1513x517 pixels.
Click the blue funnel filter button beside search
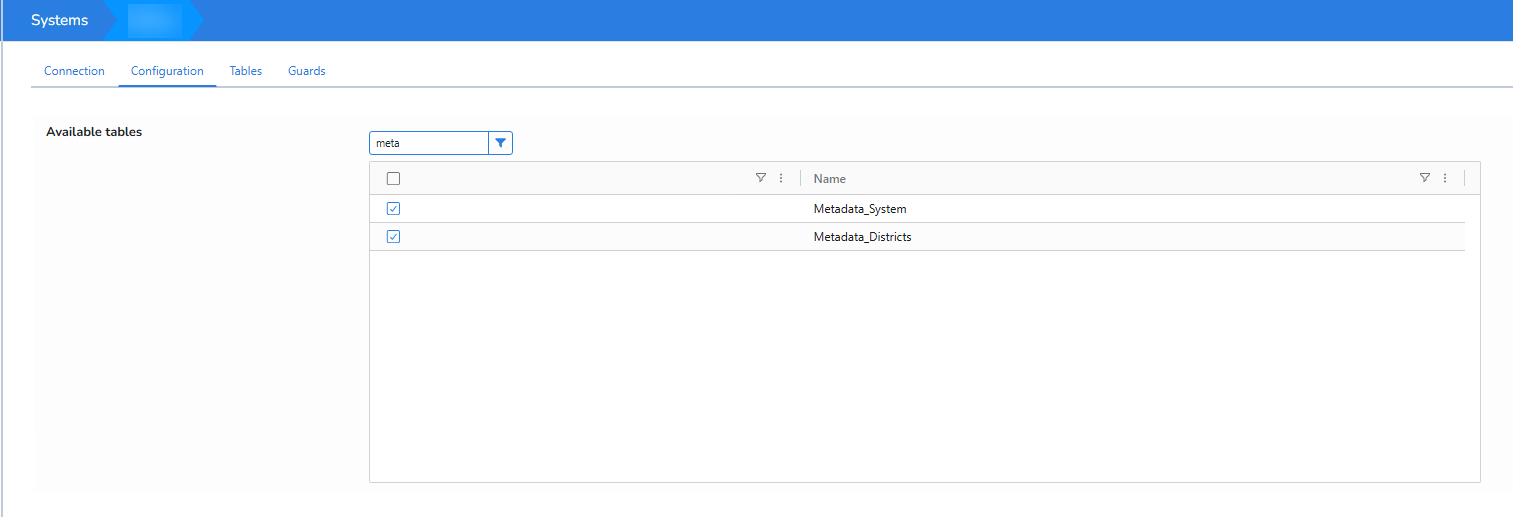(x=500, y=143)
